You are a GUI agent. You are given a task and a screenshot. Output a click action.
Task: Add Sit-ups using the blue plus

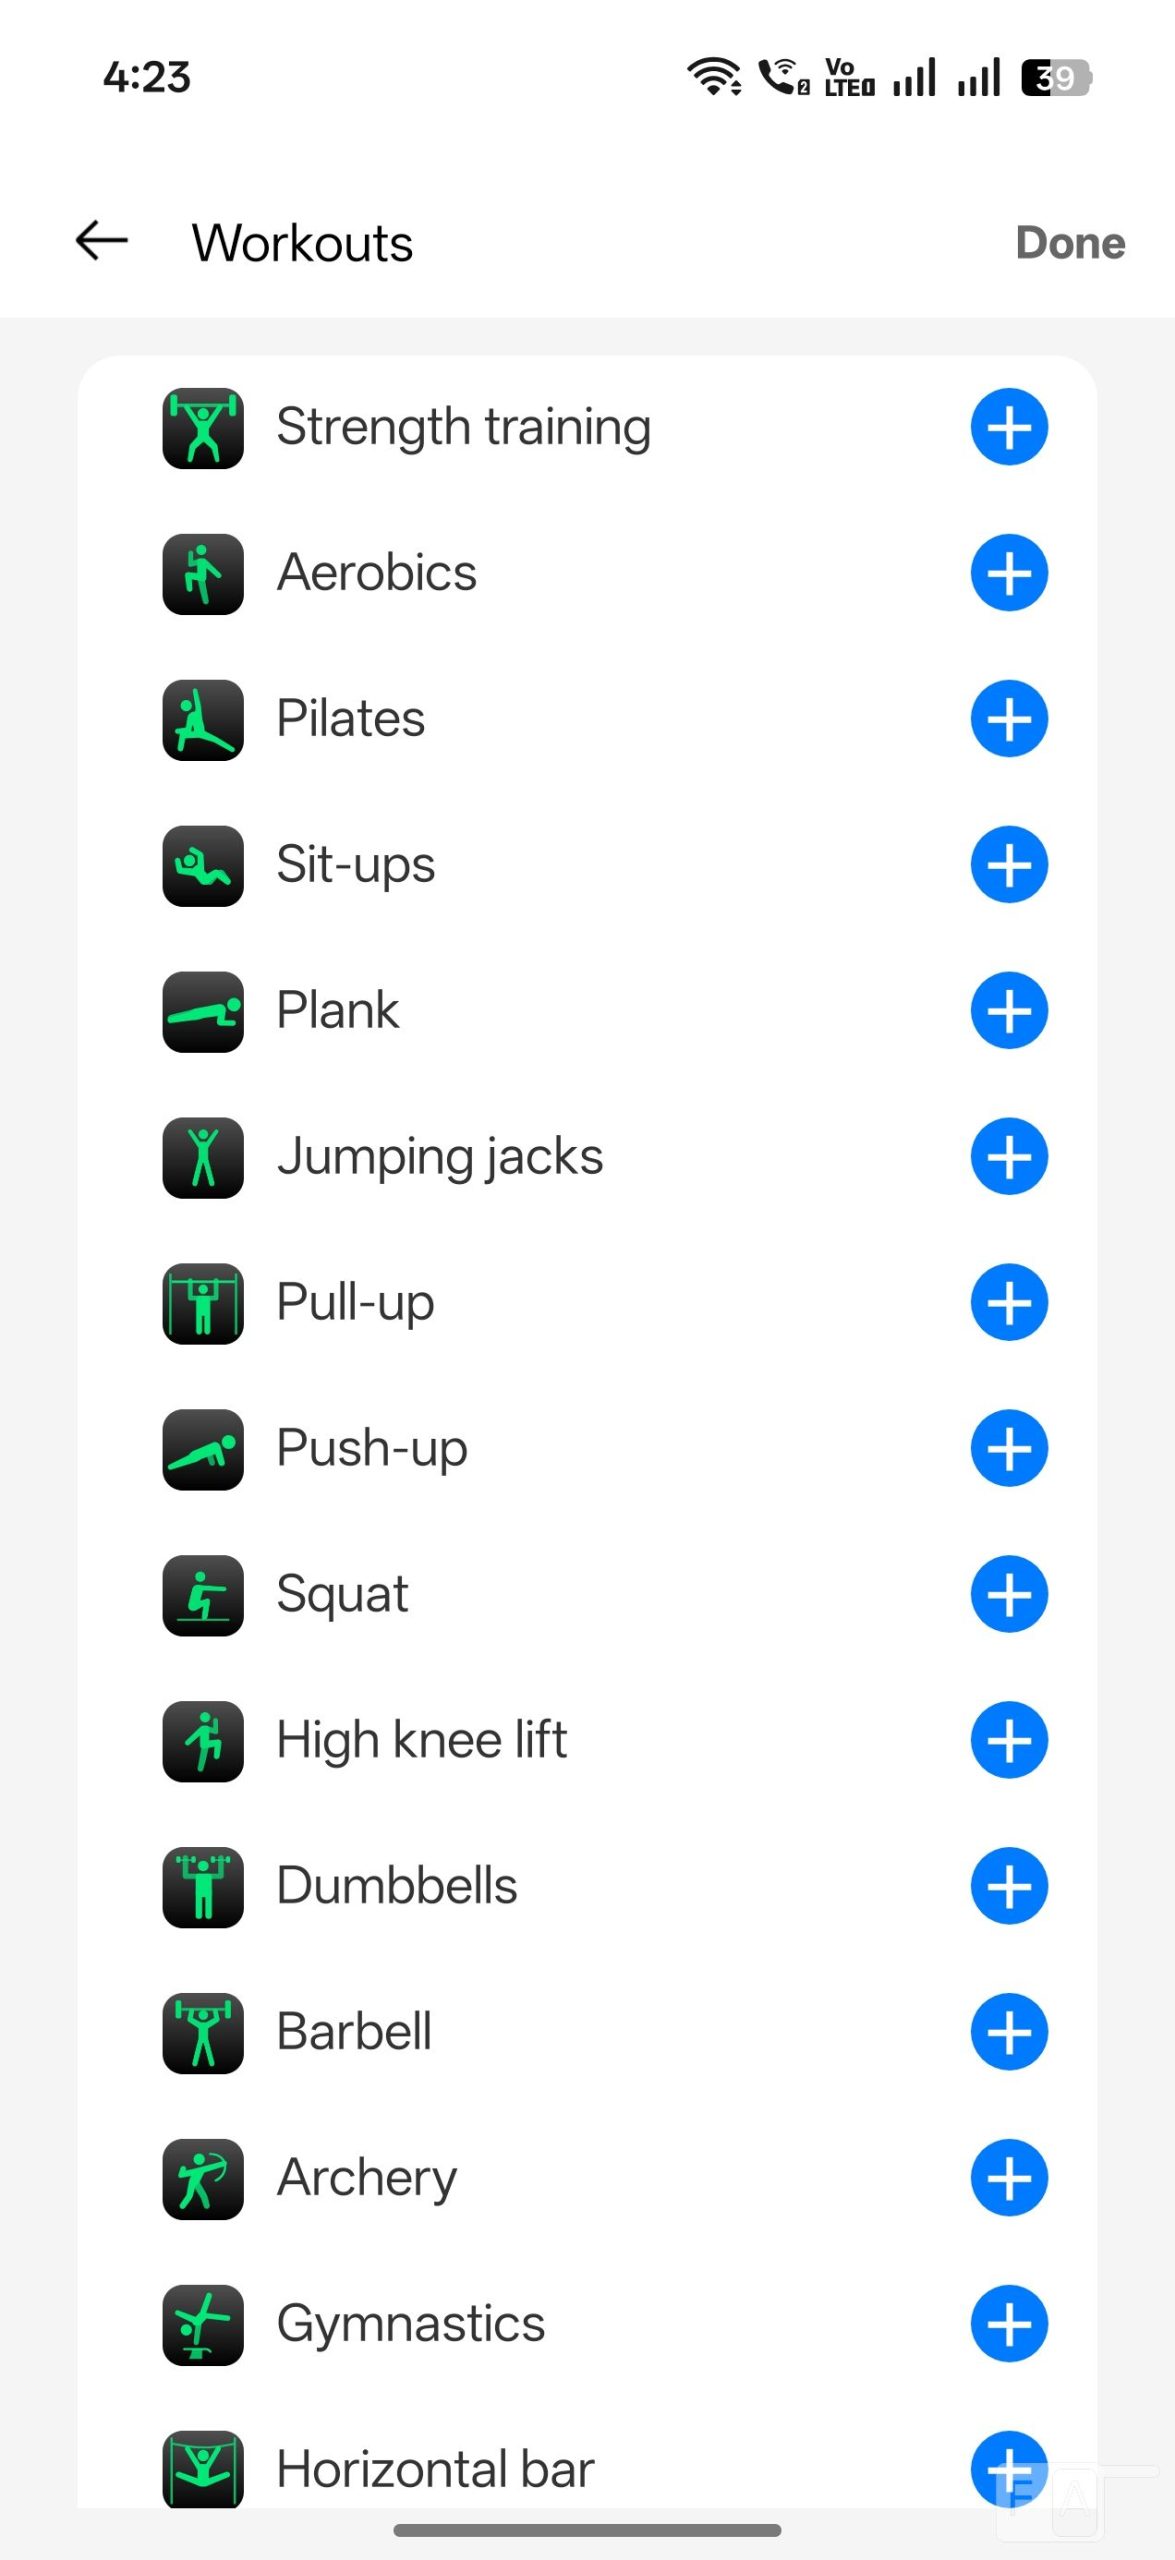1008,865
